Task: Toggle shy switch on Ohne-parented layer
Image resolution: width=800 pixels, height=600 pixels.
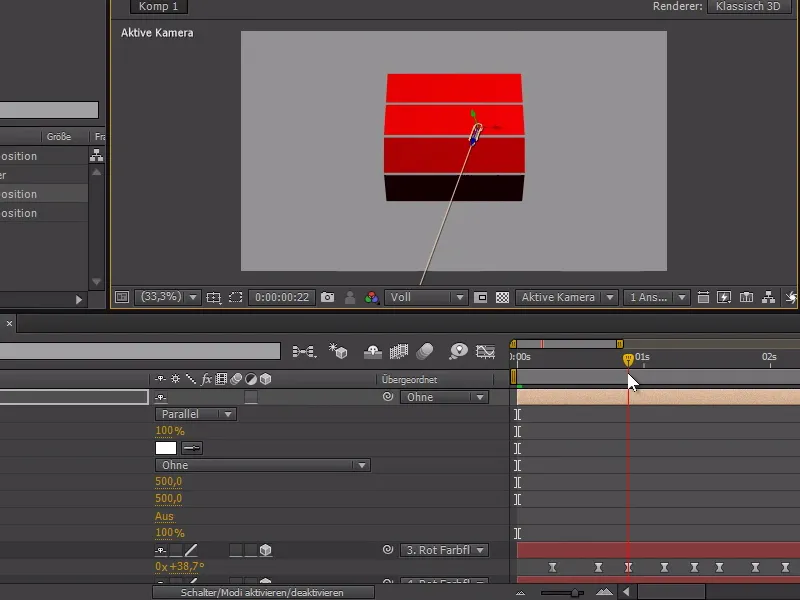Action: click(x=161, y=397)
